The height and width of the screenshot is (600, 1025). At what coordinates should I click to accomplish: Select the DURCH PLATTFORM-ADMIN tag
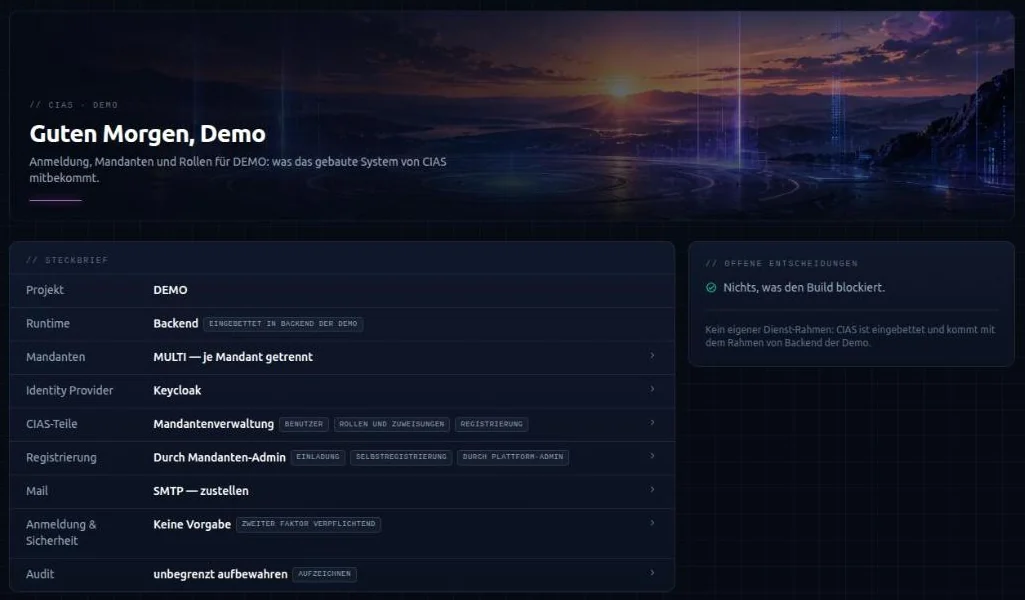click(x=512, y=457)
